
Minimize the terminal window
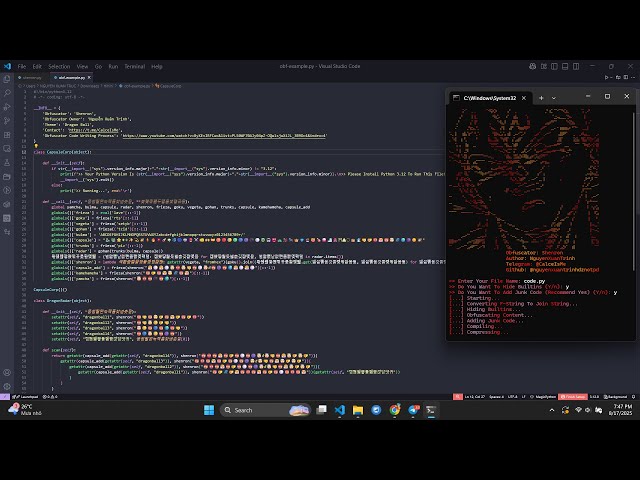(588, 96)
